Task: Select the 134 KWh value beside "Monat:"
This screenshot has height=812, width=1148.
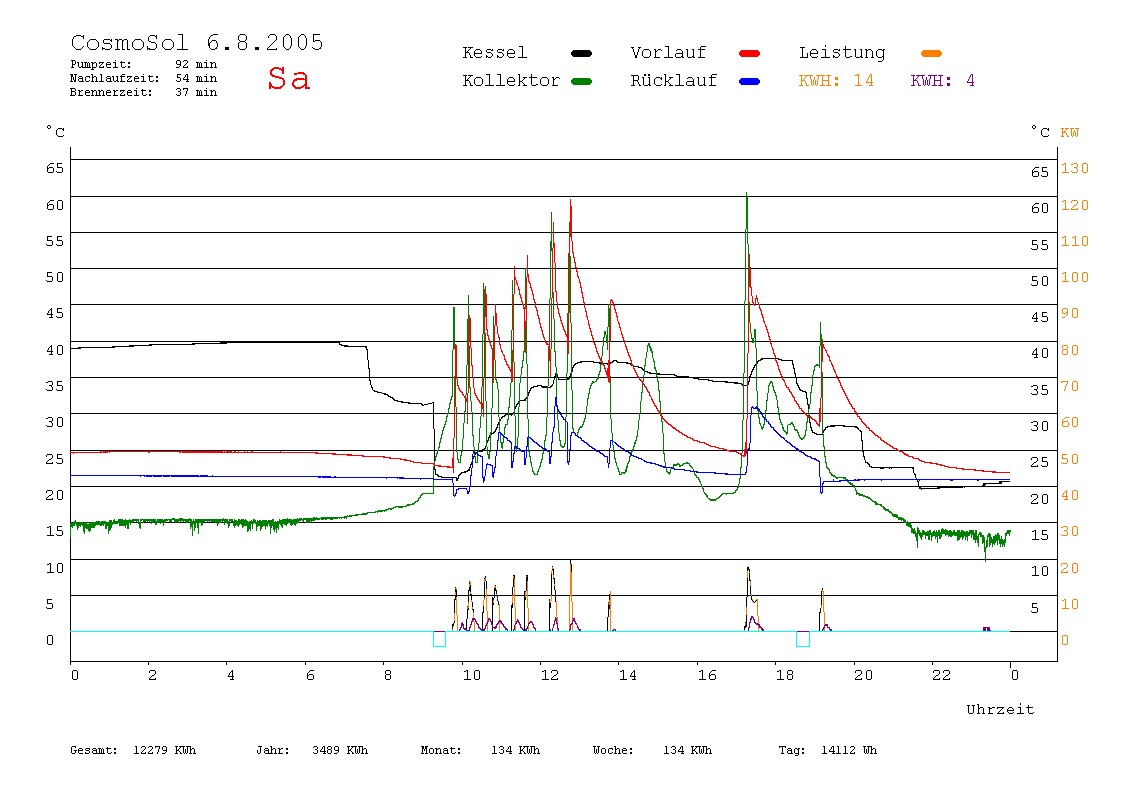Action: 515,750
